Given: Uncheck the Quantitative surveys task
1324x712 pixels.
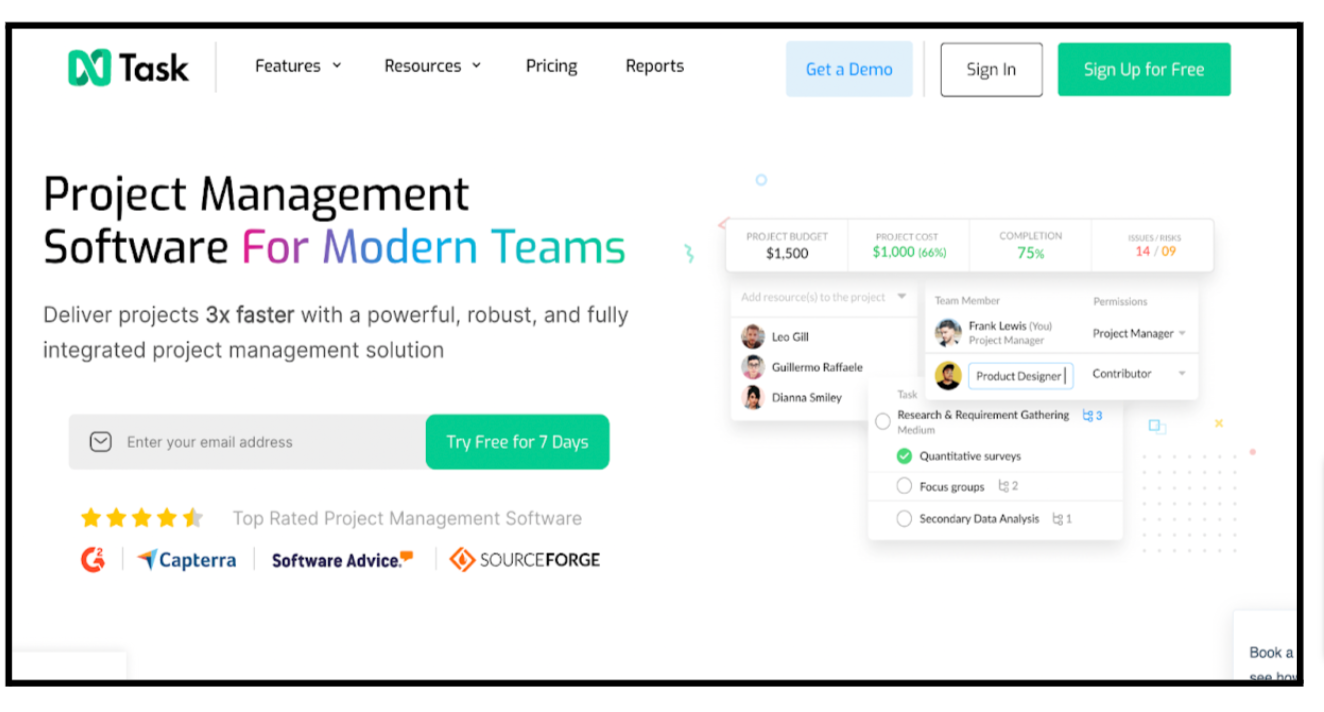Looking at the screenshot, I should pos(904,456).
